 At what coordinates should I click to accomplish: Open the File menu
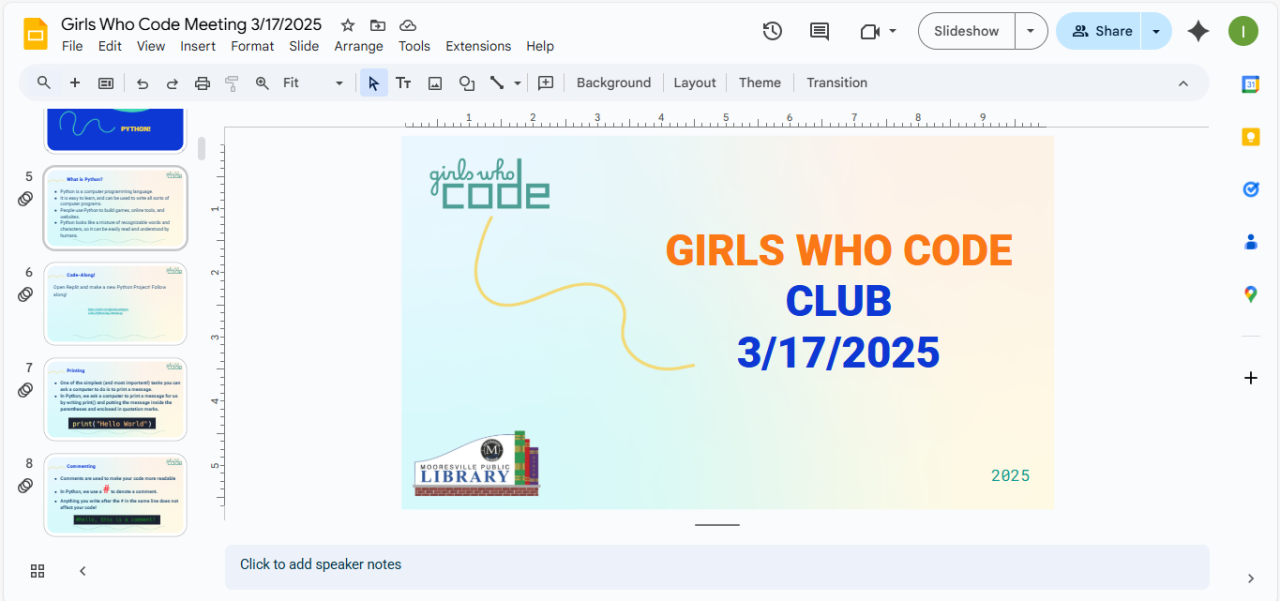pyautogui.click(x=72, y=46)
